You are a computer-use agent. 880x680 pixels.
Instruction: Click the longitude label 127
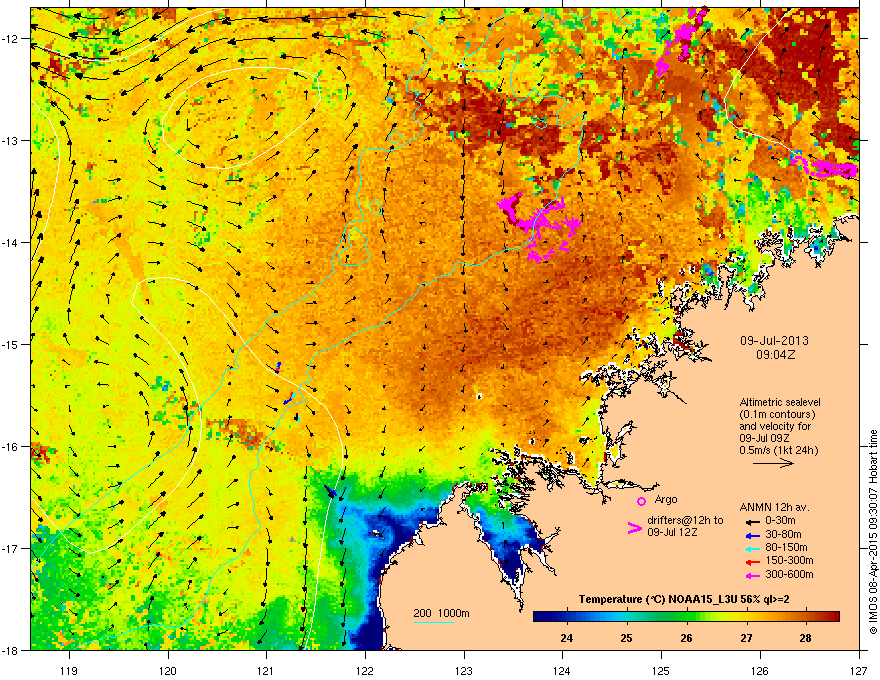(x=859, y=670)
